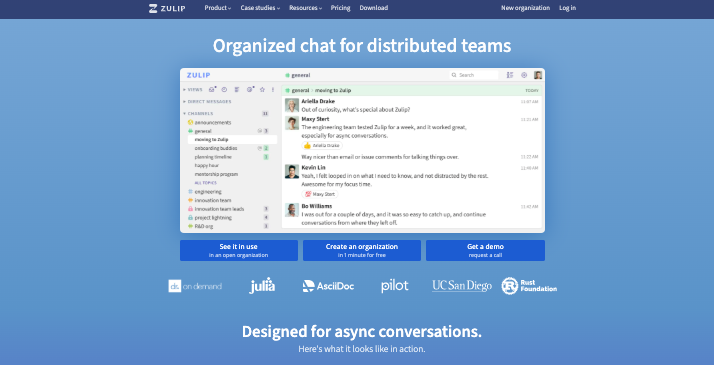714x365 pixels.
Task: Open the Case studies dropdown menu
Action: 260,8
